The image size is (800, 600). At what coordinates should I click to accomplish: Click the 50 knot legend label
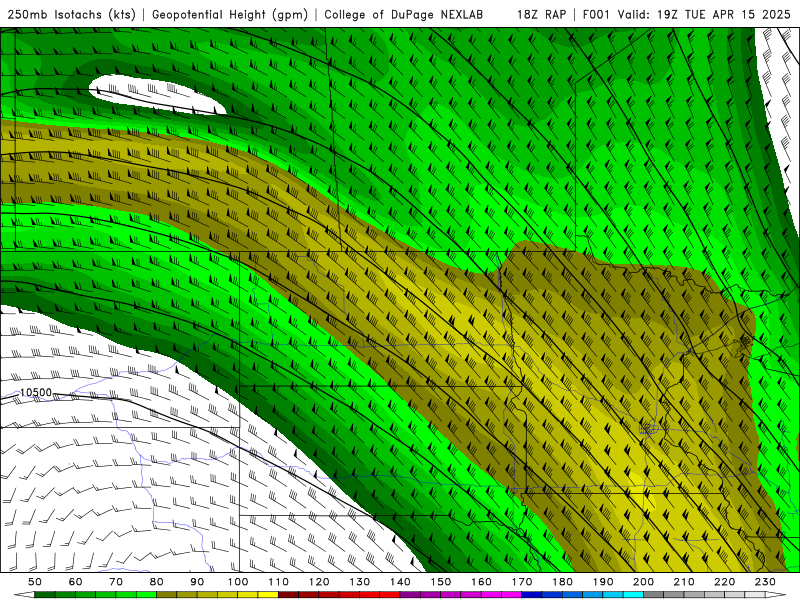tap(35, 582)
